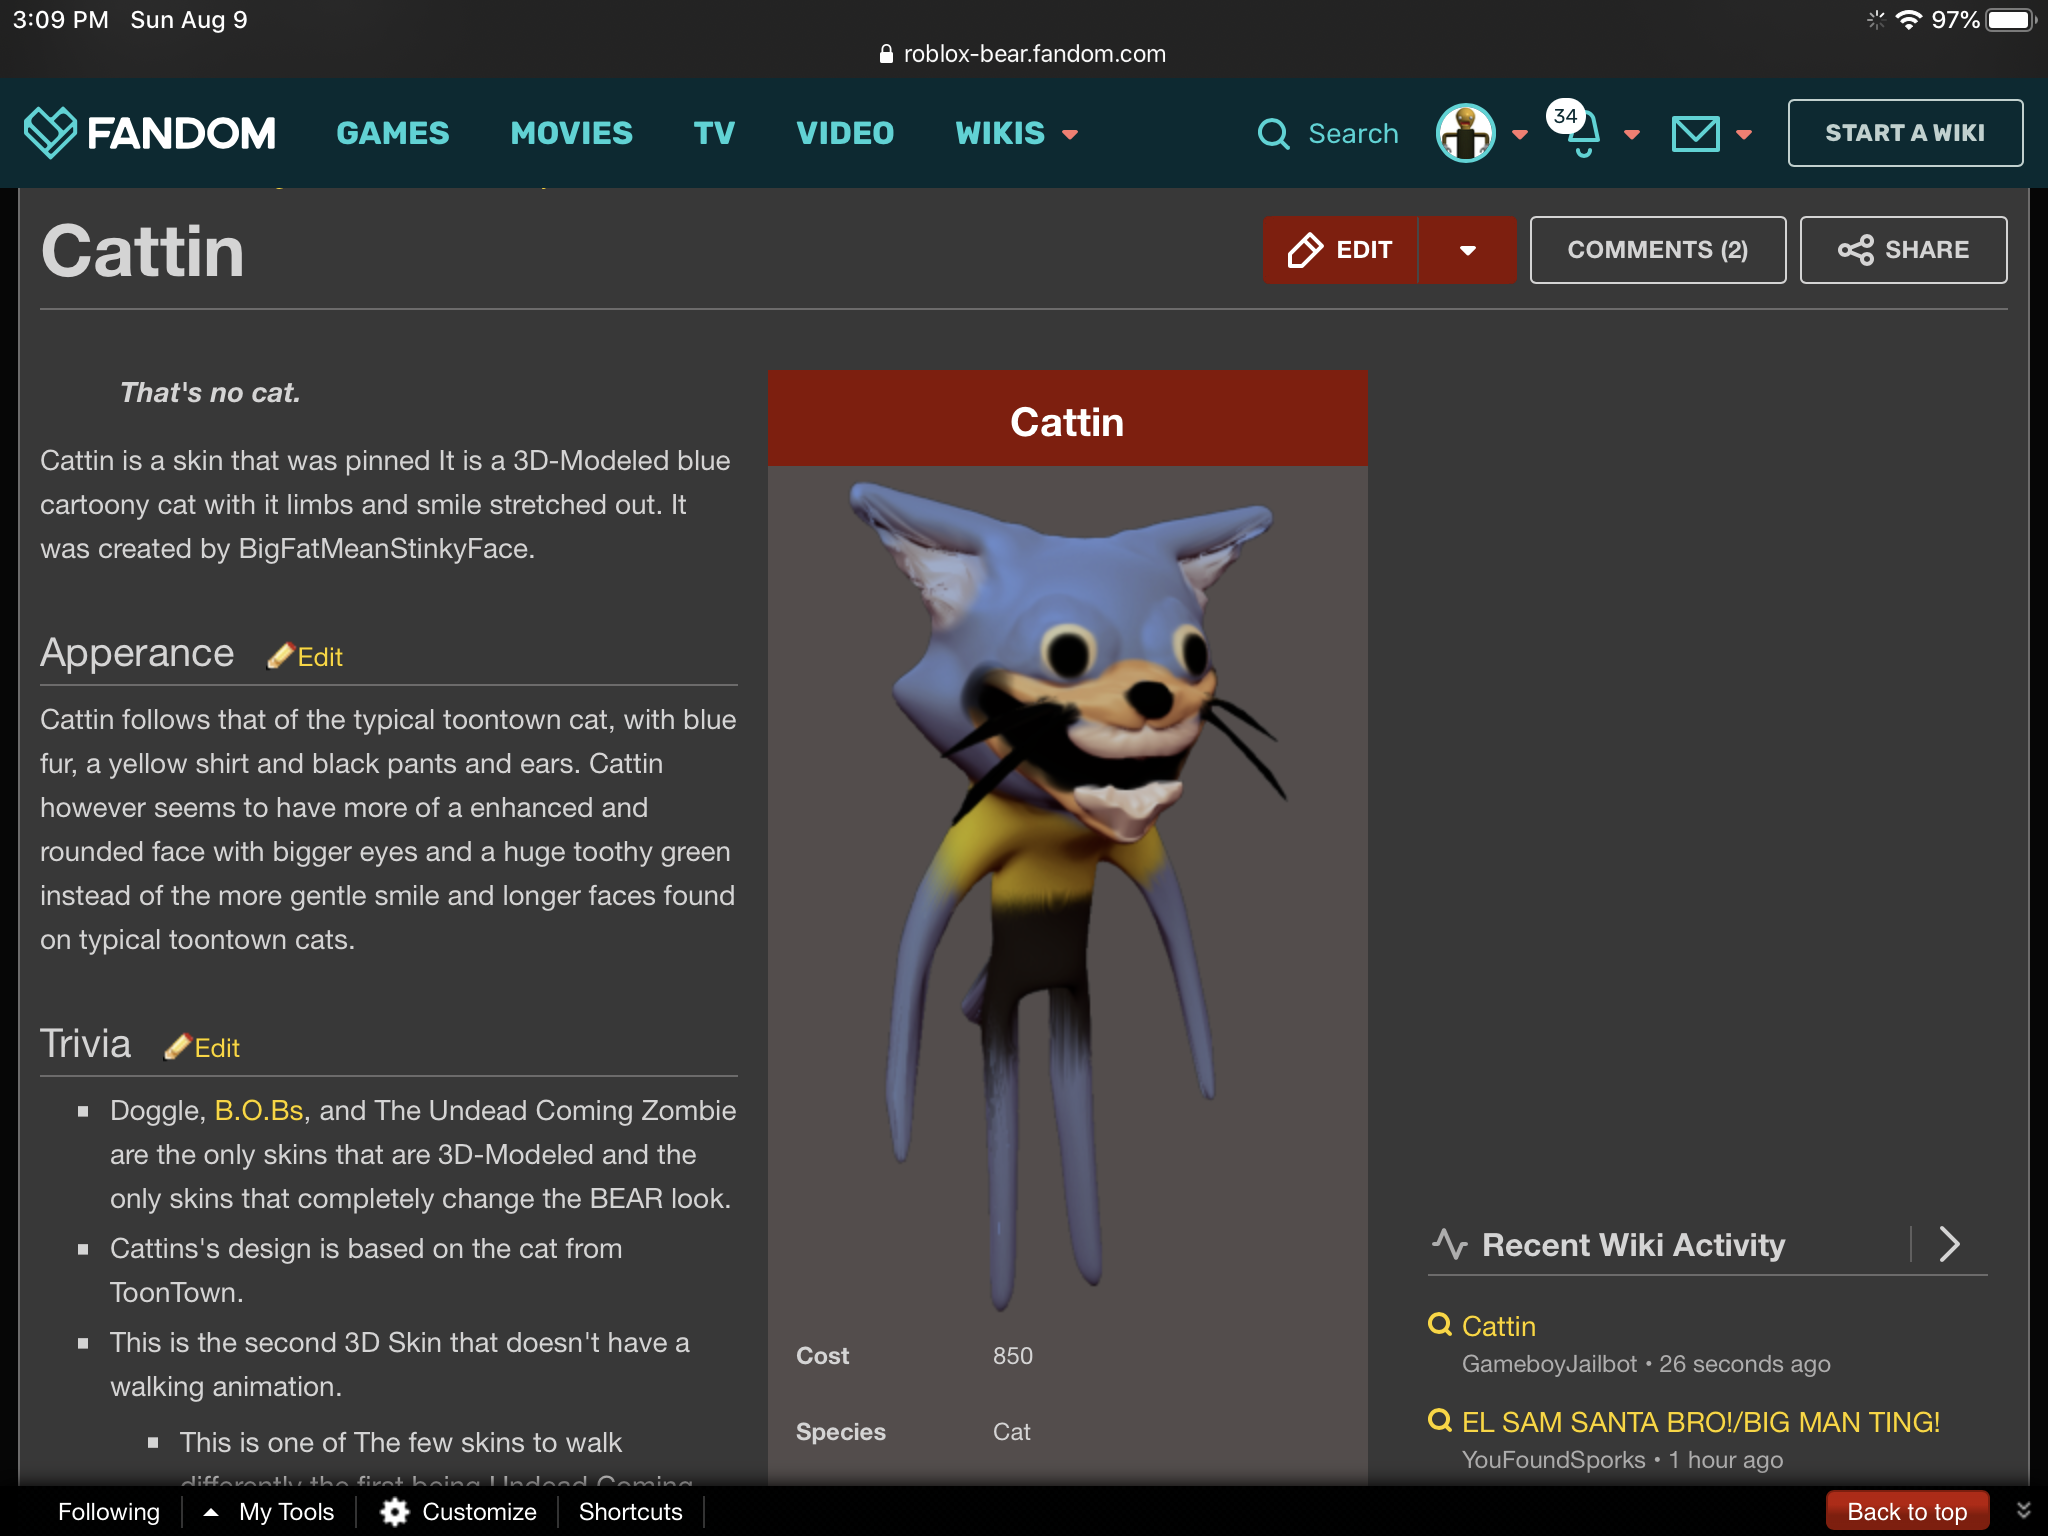Tap the URL bar roblox-bear.fandom.com
The width and height of the screenshot is (2048, 1536).
pos(1034,54)
